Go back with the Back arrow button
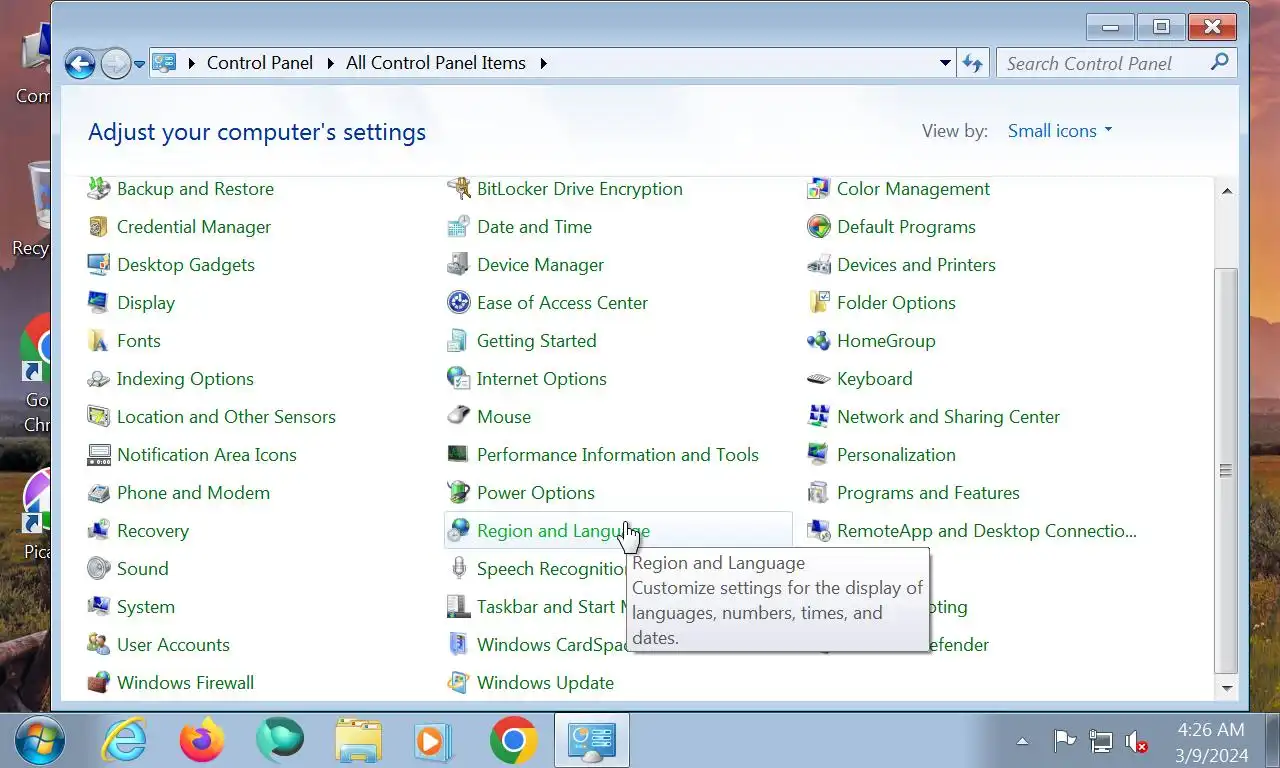 pos(80,63)
